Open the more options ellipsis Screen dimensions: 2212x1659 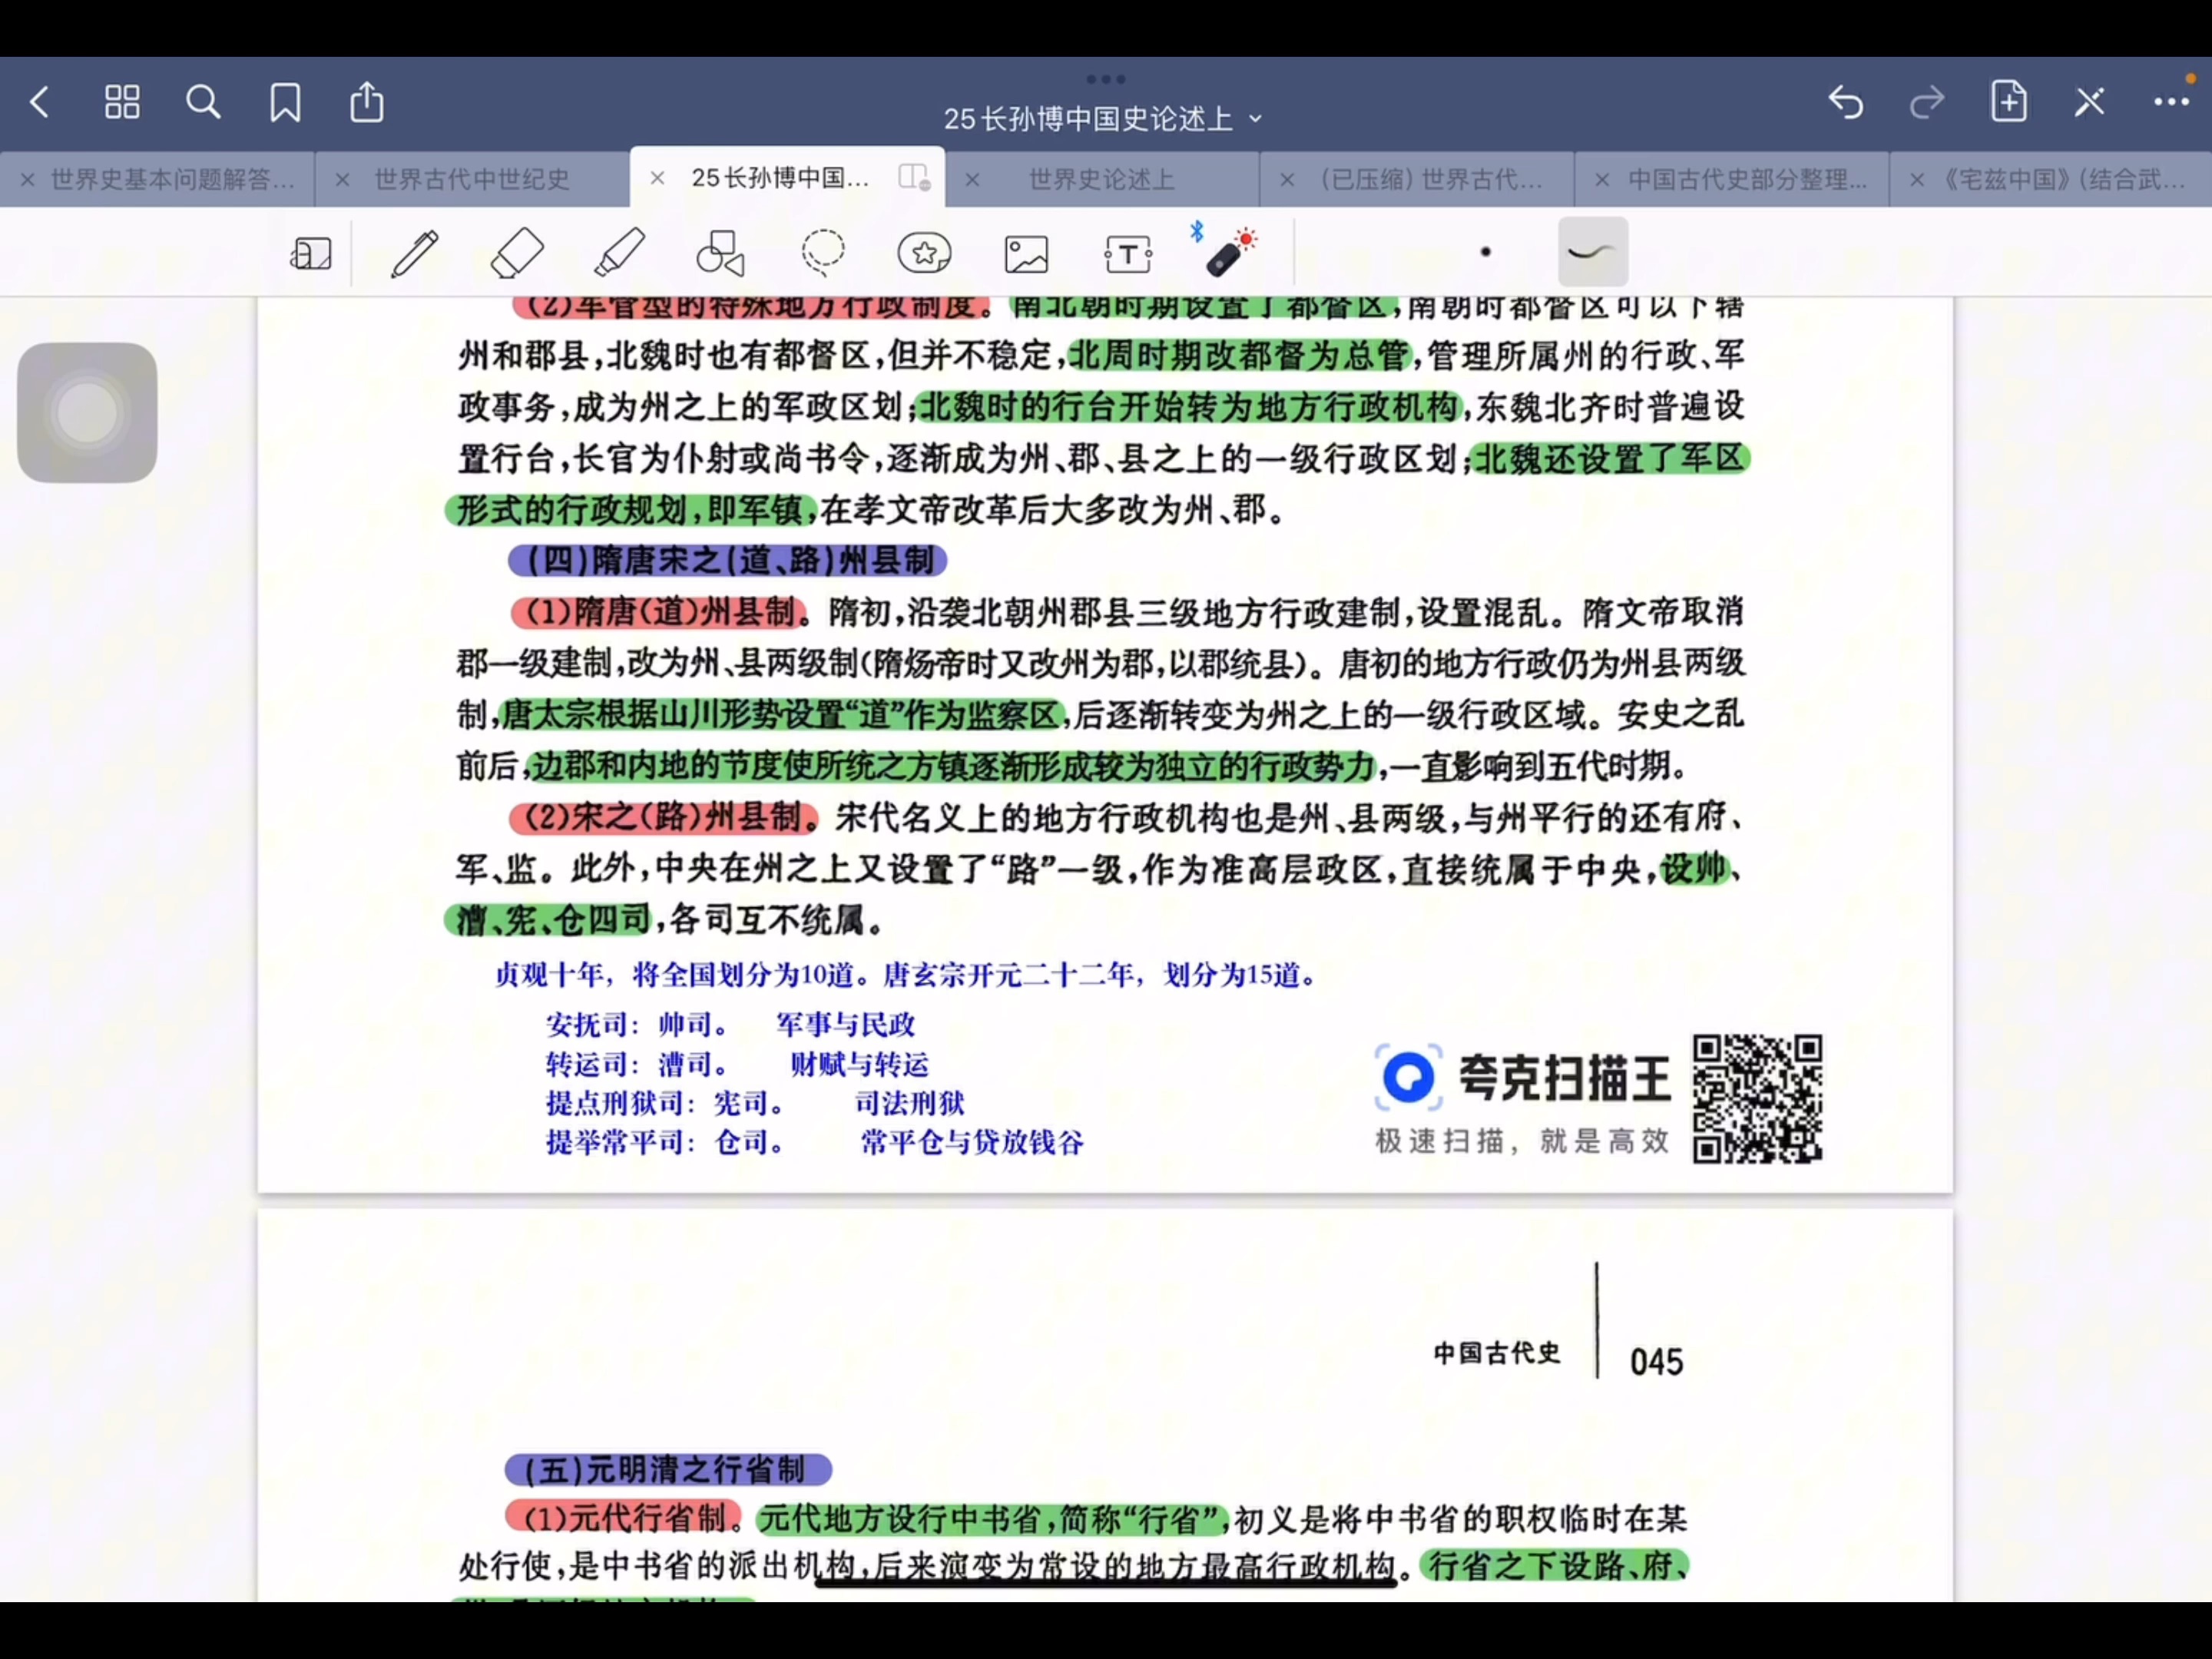pos(2171,102)
